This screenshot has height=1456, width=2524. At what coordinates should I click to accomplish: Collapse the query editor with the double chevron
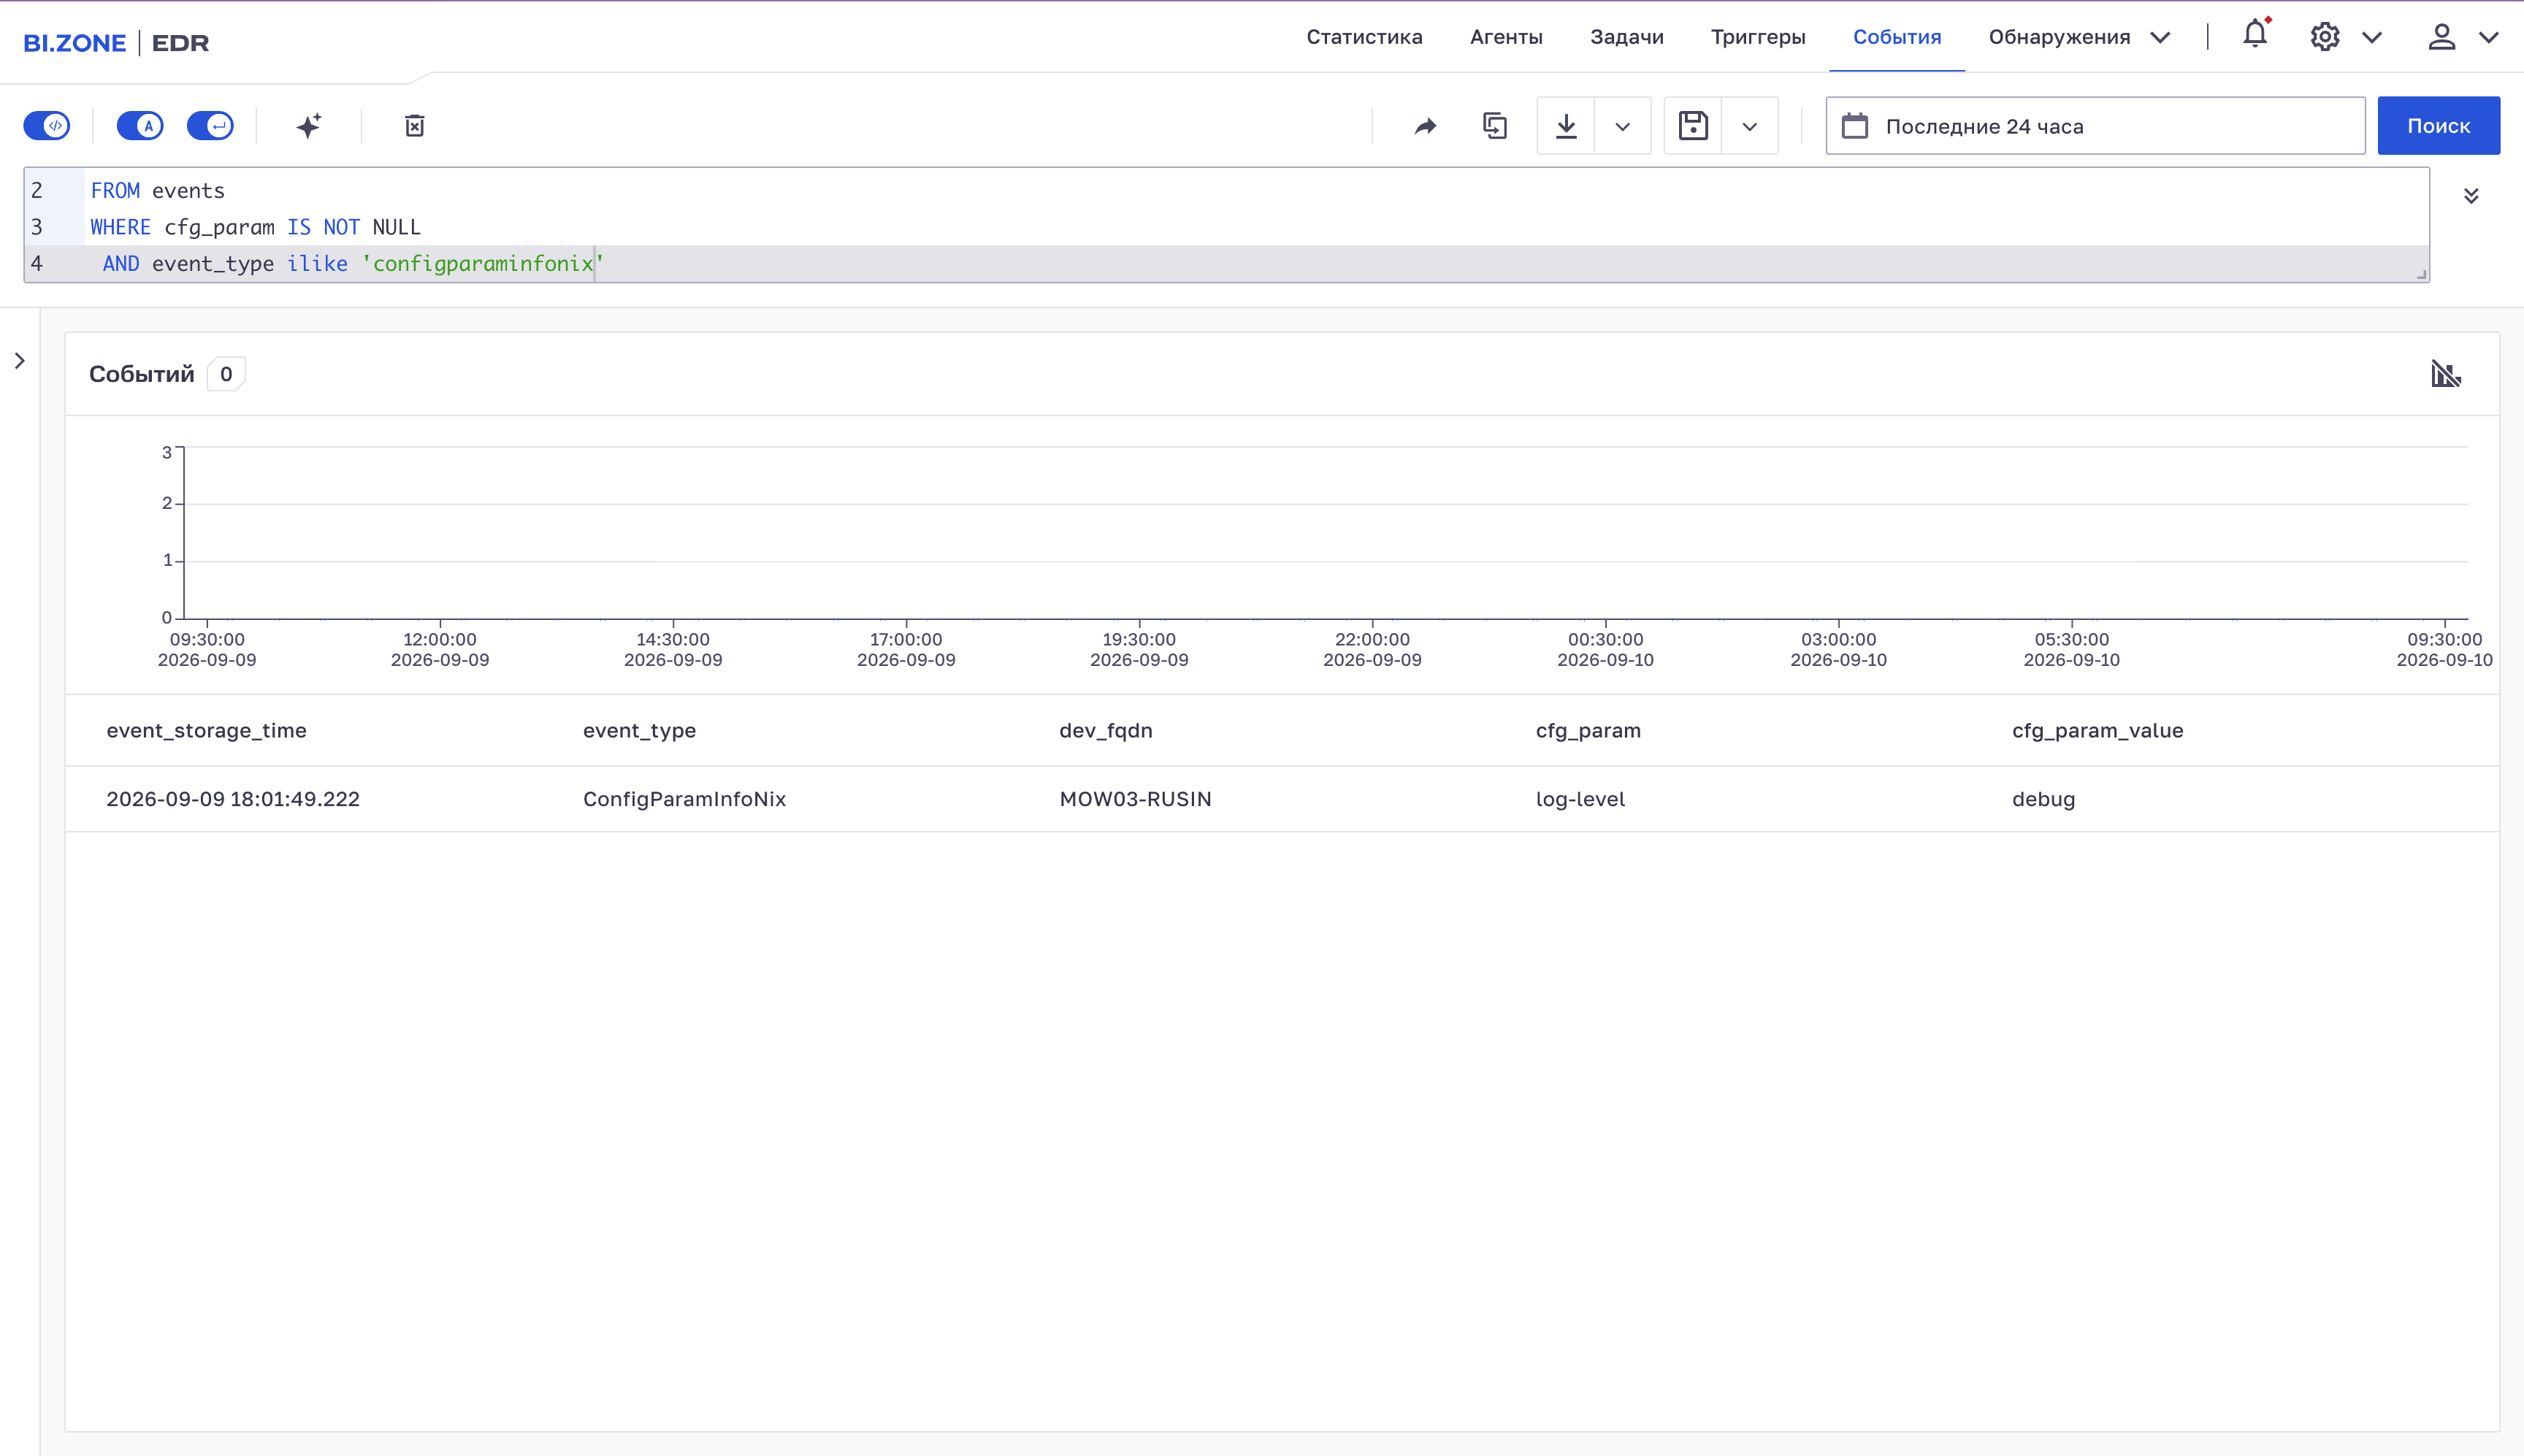tap(2471, 196)
